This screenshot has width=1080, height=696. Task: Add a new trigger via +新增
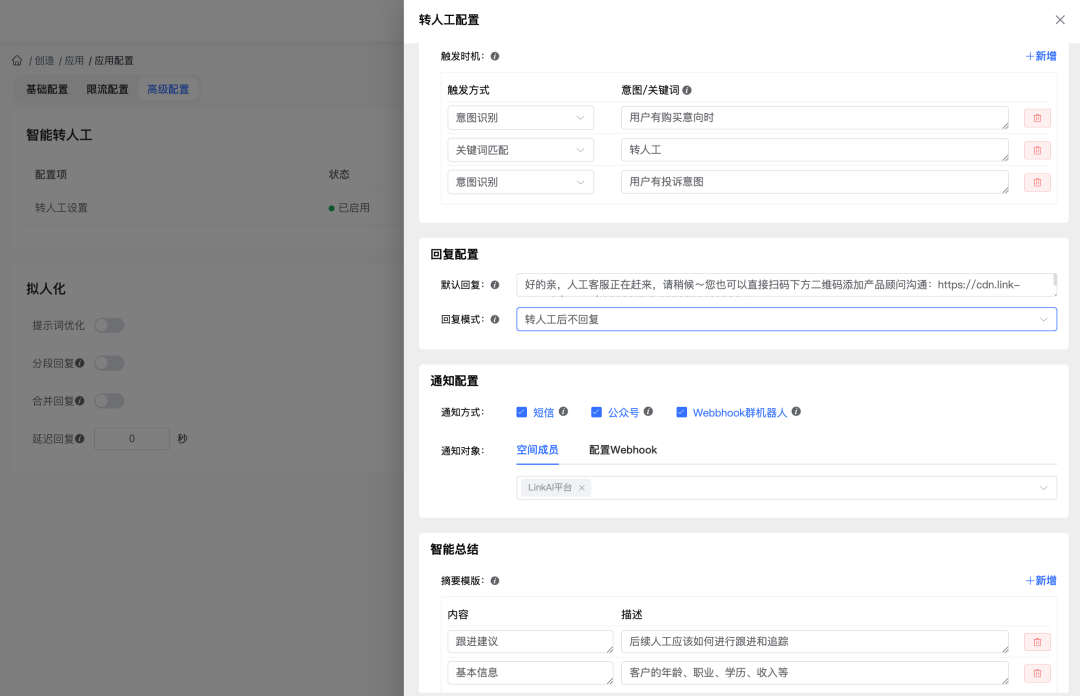tap(1040, 56)
